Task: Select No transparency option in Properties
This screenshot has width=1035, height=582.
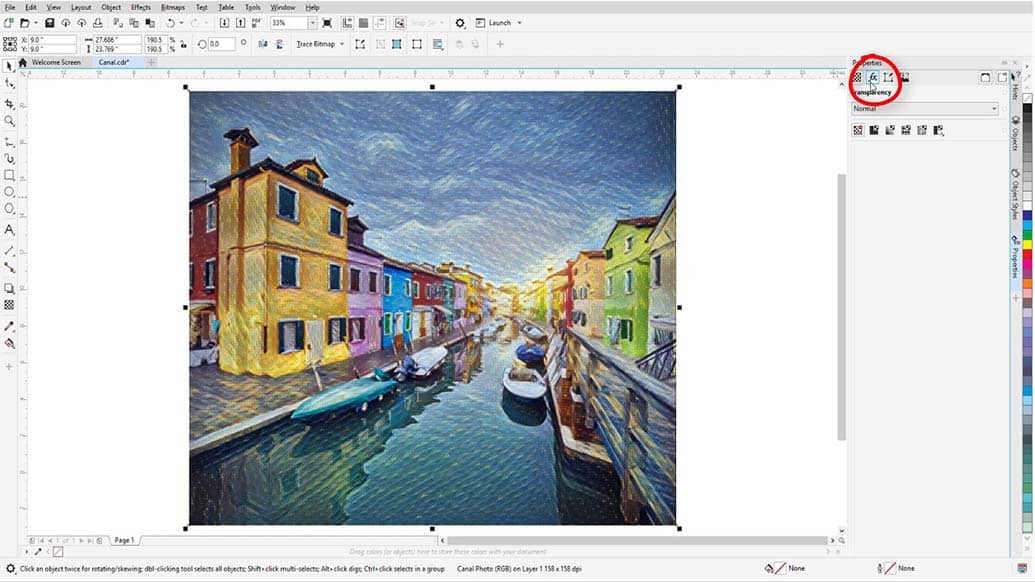Action: coord(858,130)
